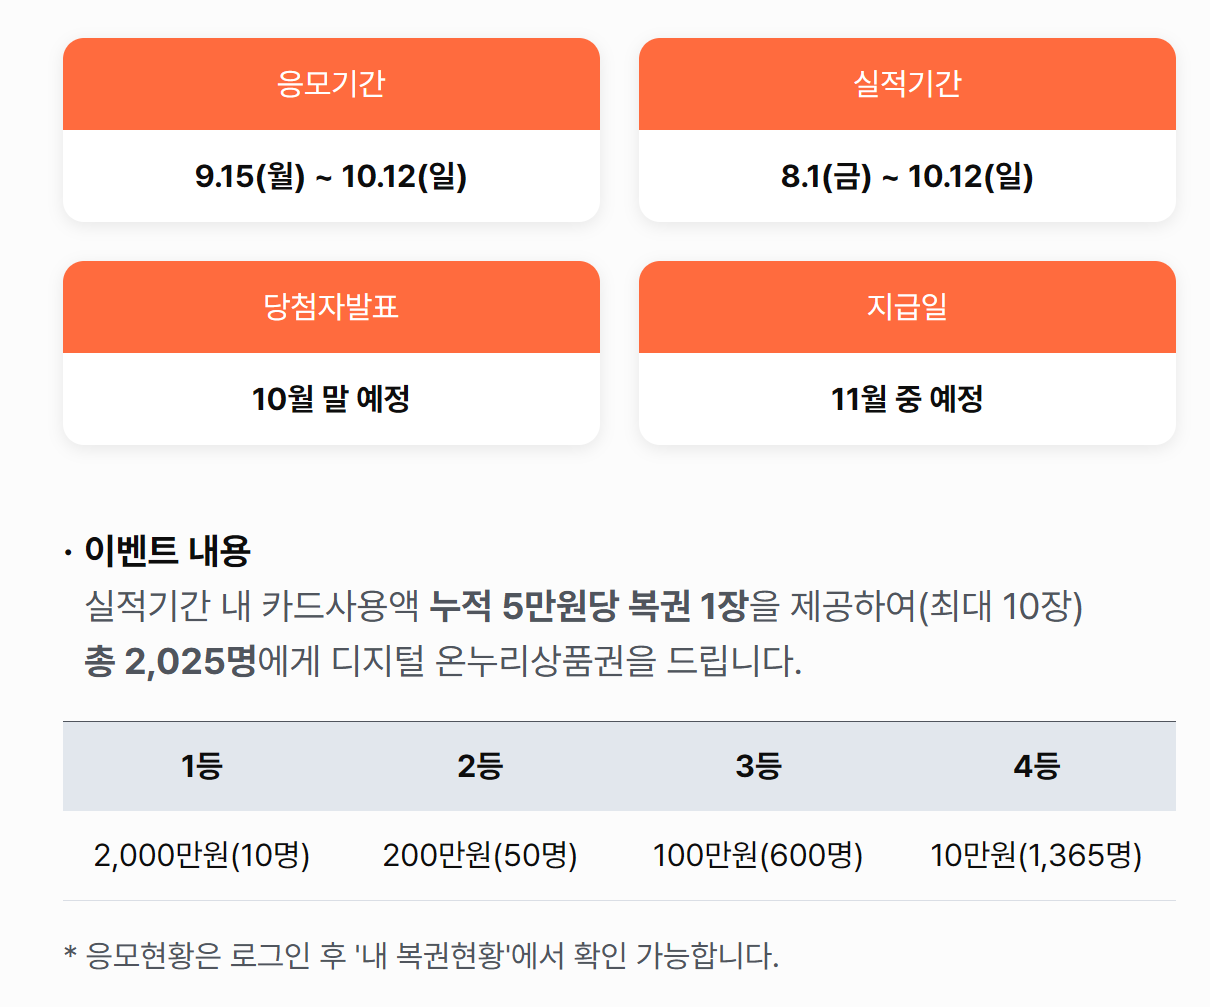Click the 10월 말 예정 text

(331, 399)
